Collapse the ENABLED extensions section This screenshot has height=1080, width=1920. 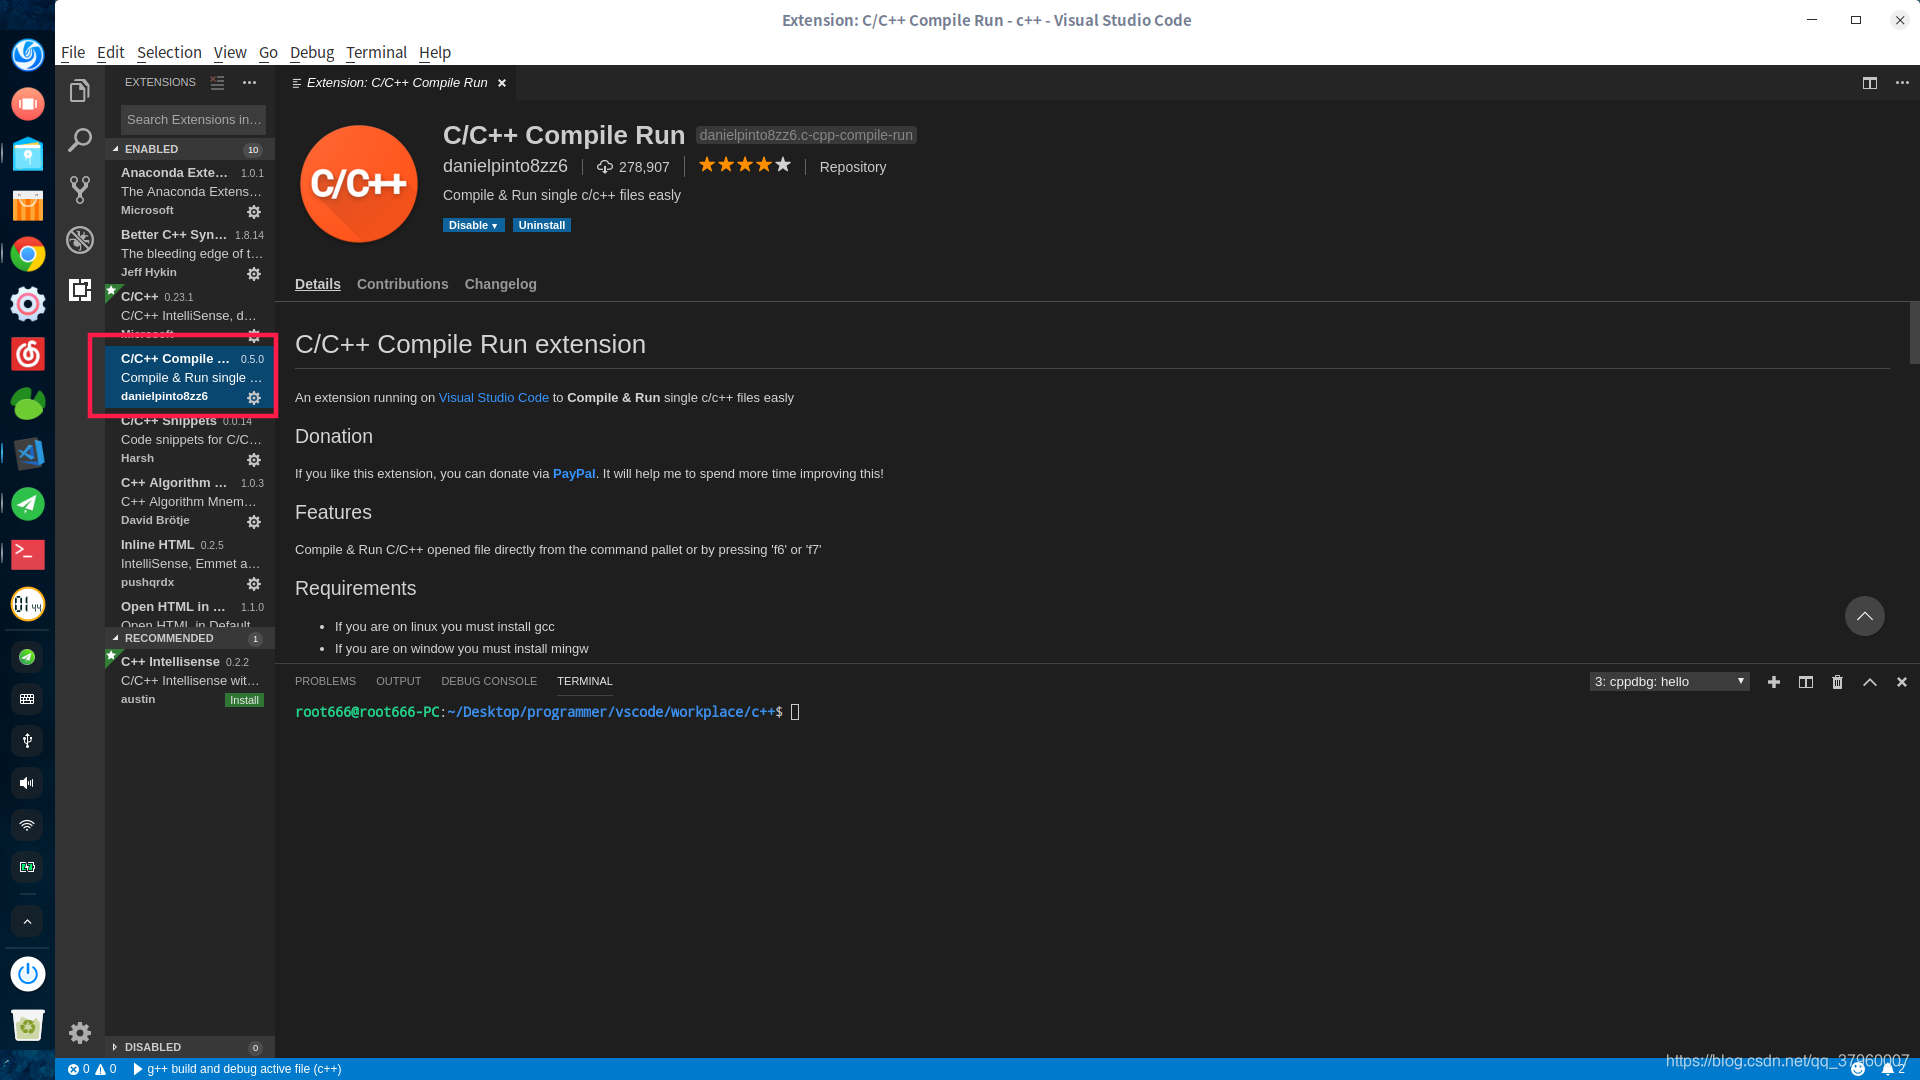point(150,149)
